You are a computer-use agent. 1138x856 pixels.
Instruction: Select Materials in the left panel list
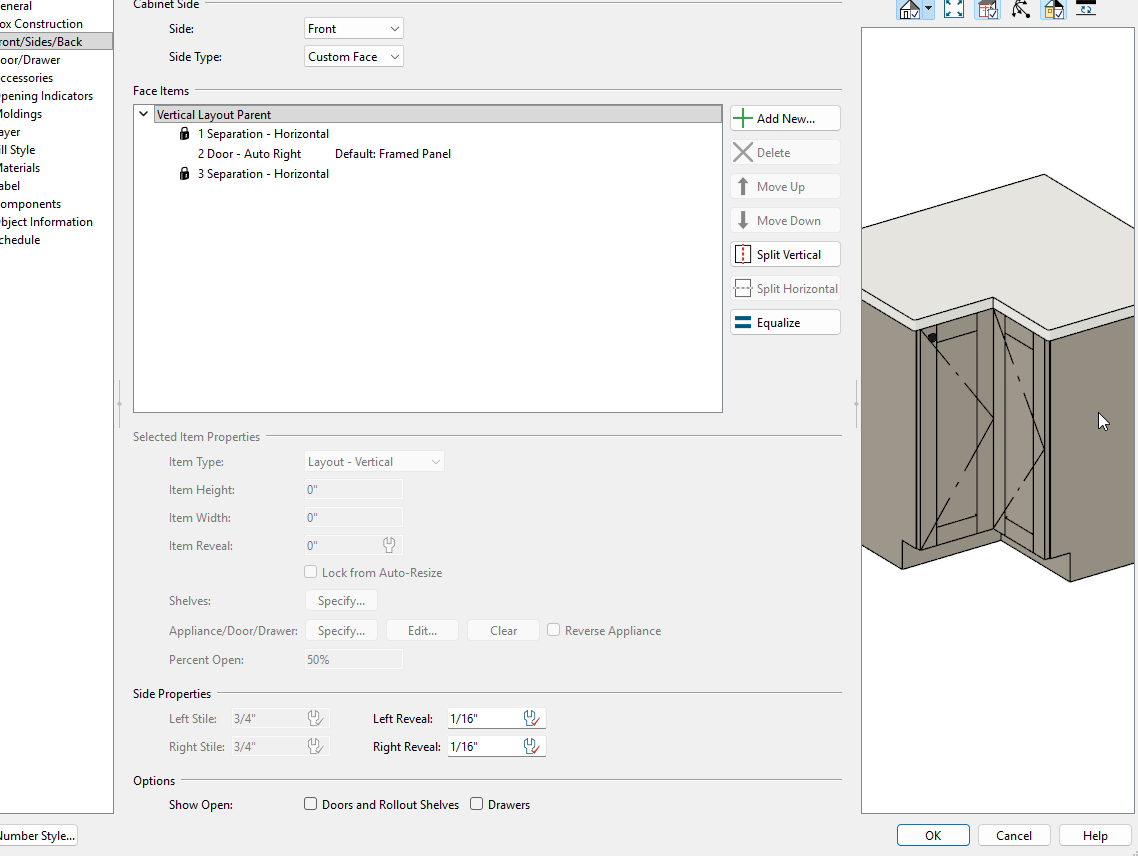(x=20, y=168)
